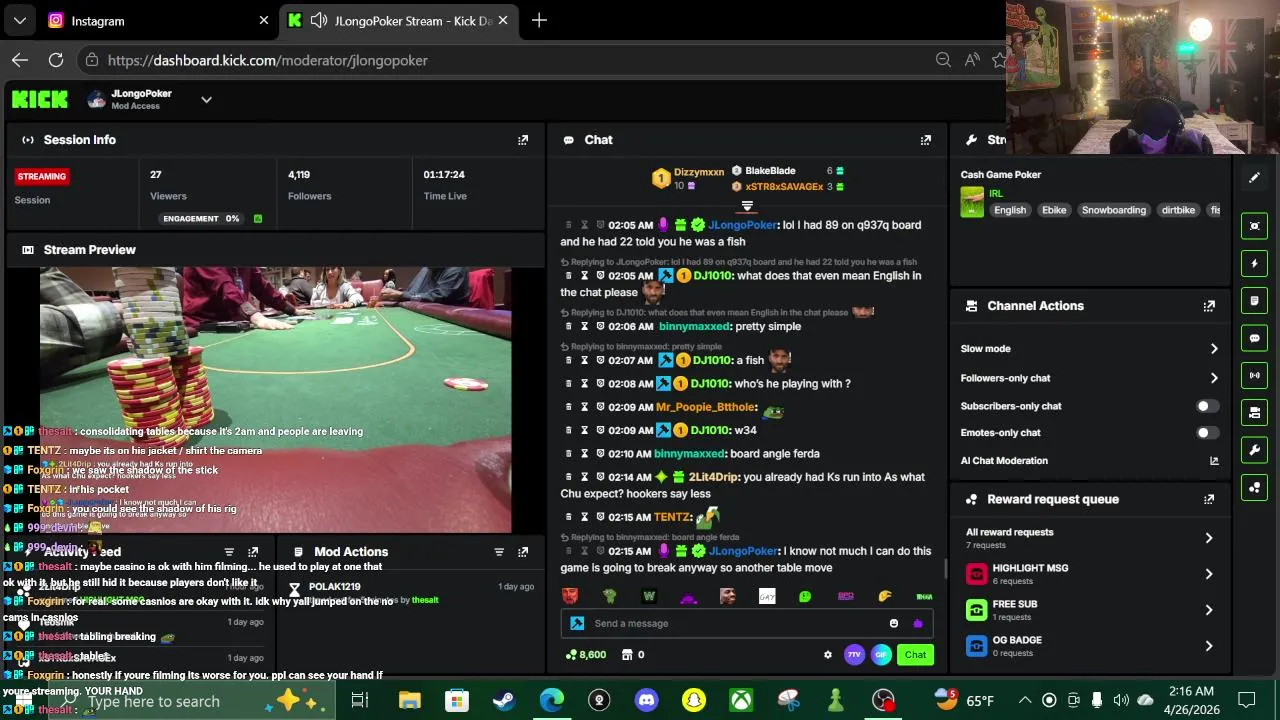Open Xbox app from the taskbar
Viewport: 1280px width, 720px height.
741,701
